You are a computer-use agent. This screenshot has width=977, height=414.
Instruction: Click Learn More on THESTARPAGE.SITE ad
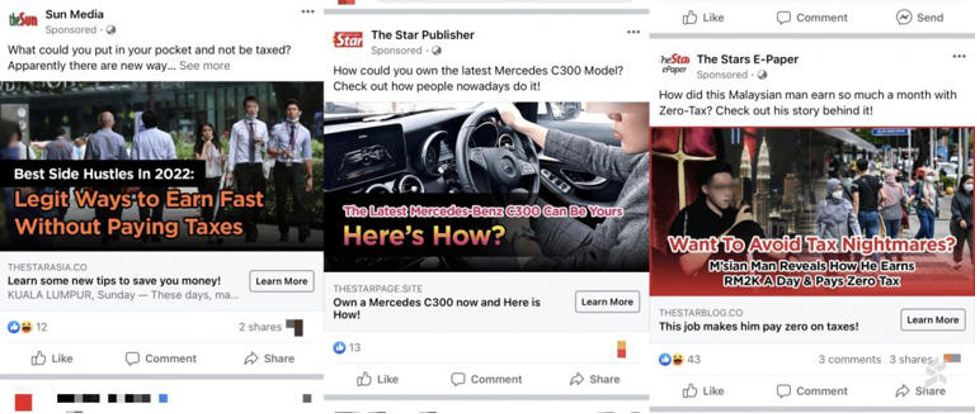pyautogui.click(x=607, y=302)
